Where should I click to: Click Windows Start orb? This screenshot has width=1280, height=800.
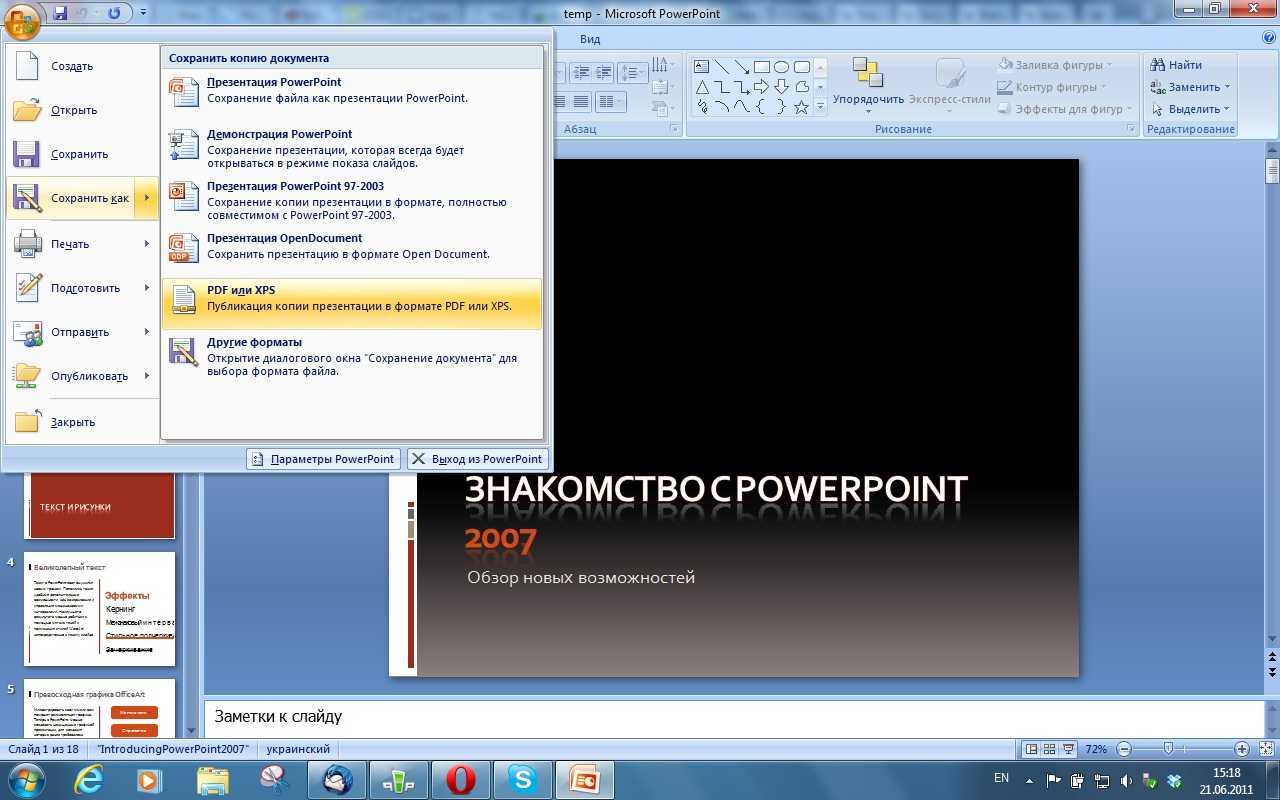click(x=26, y=779)
